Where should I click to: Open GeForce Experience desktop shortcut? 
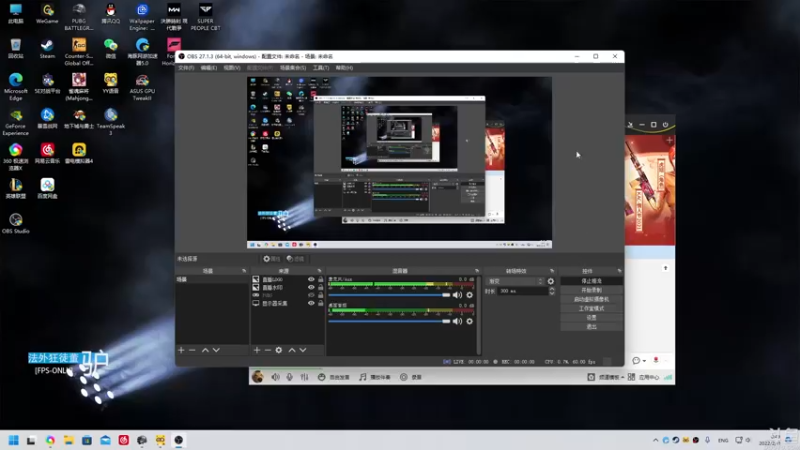pos(15,121)
